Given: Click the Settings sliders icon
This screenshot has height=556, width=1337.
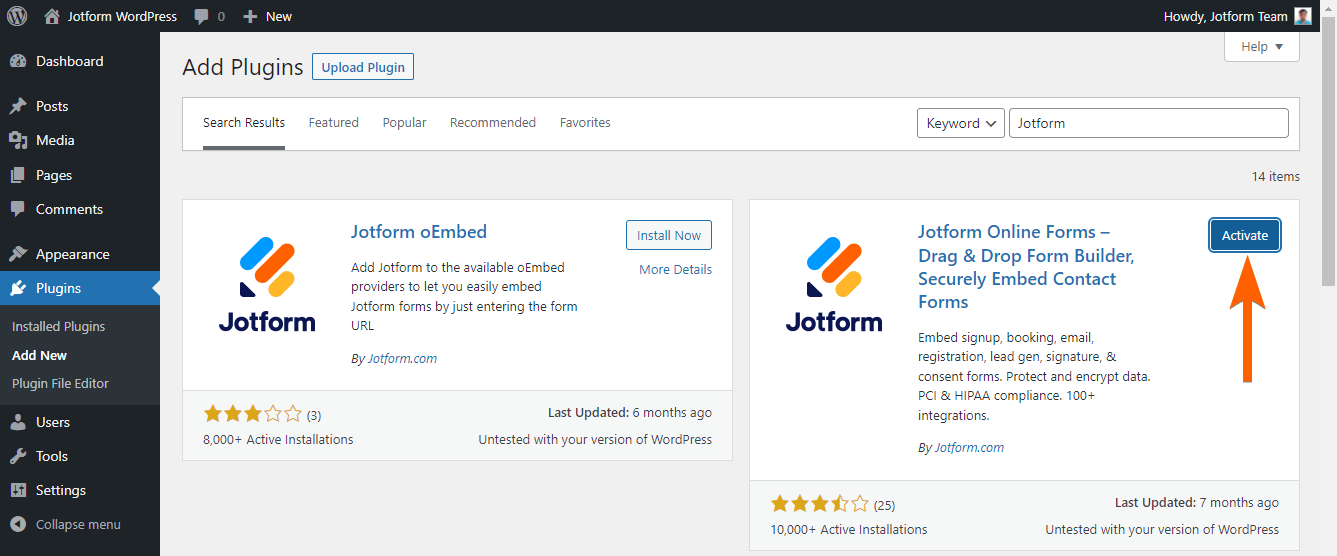Looking at the screenshot, I should pyautogui.click(x=18, y=490).
